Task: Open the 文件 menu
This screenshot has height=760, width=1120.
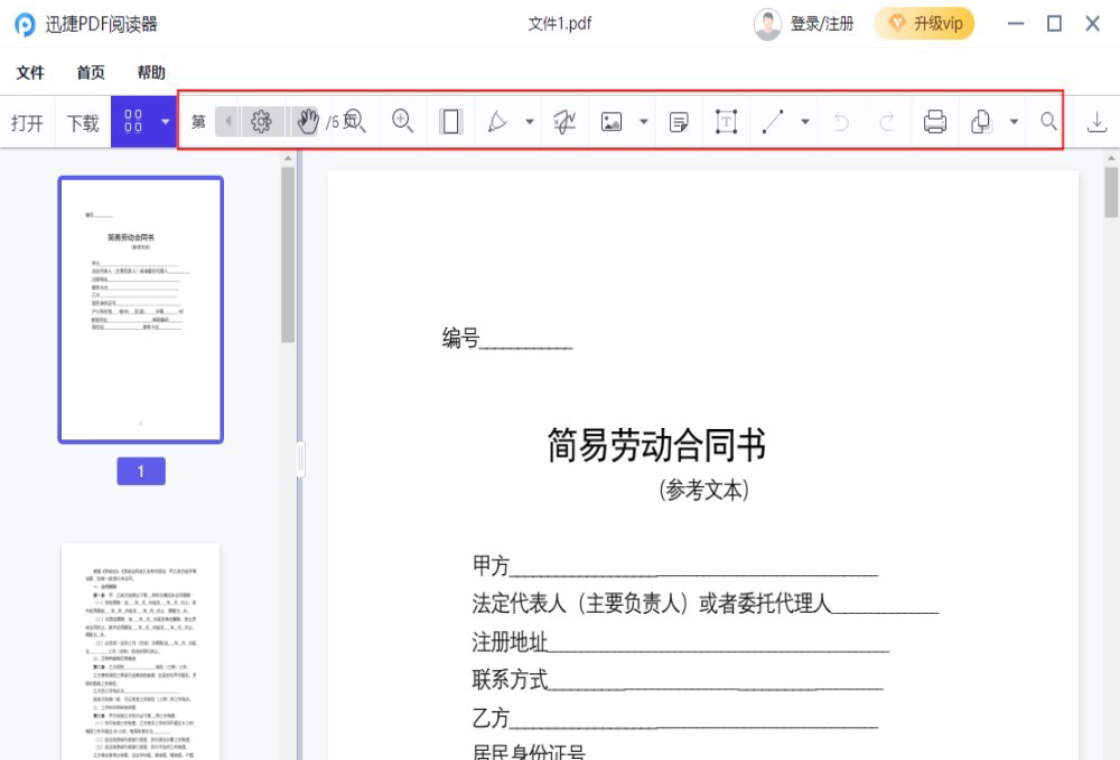Action: point(30,71)
